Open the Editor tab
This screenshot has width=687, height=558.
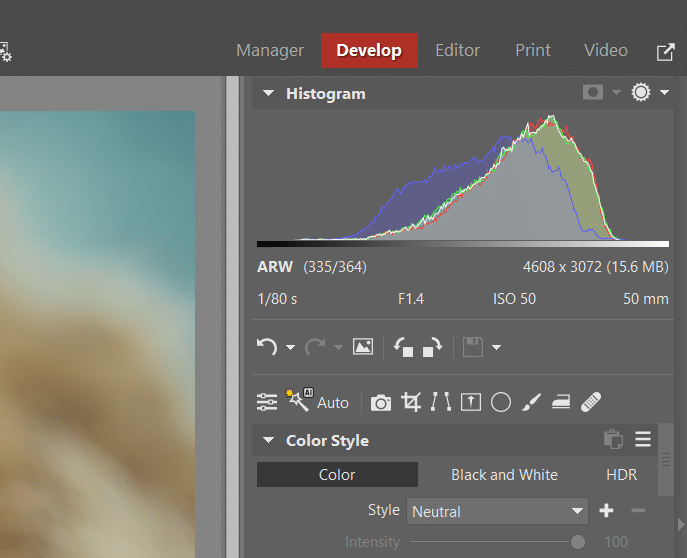(457, 50)
